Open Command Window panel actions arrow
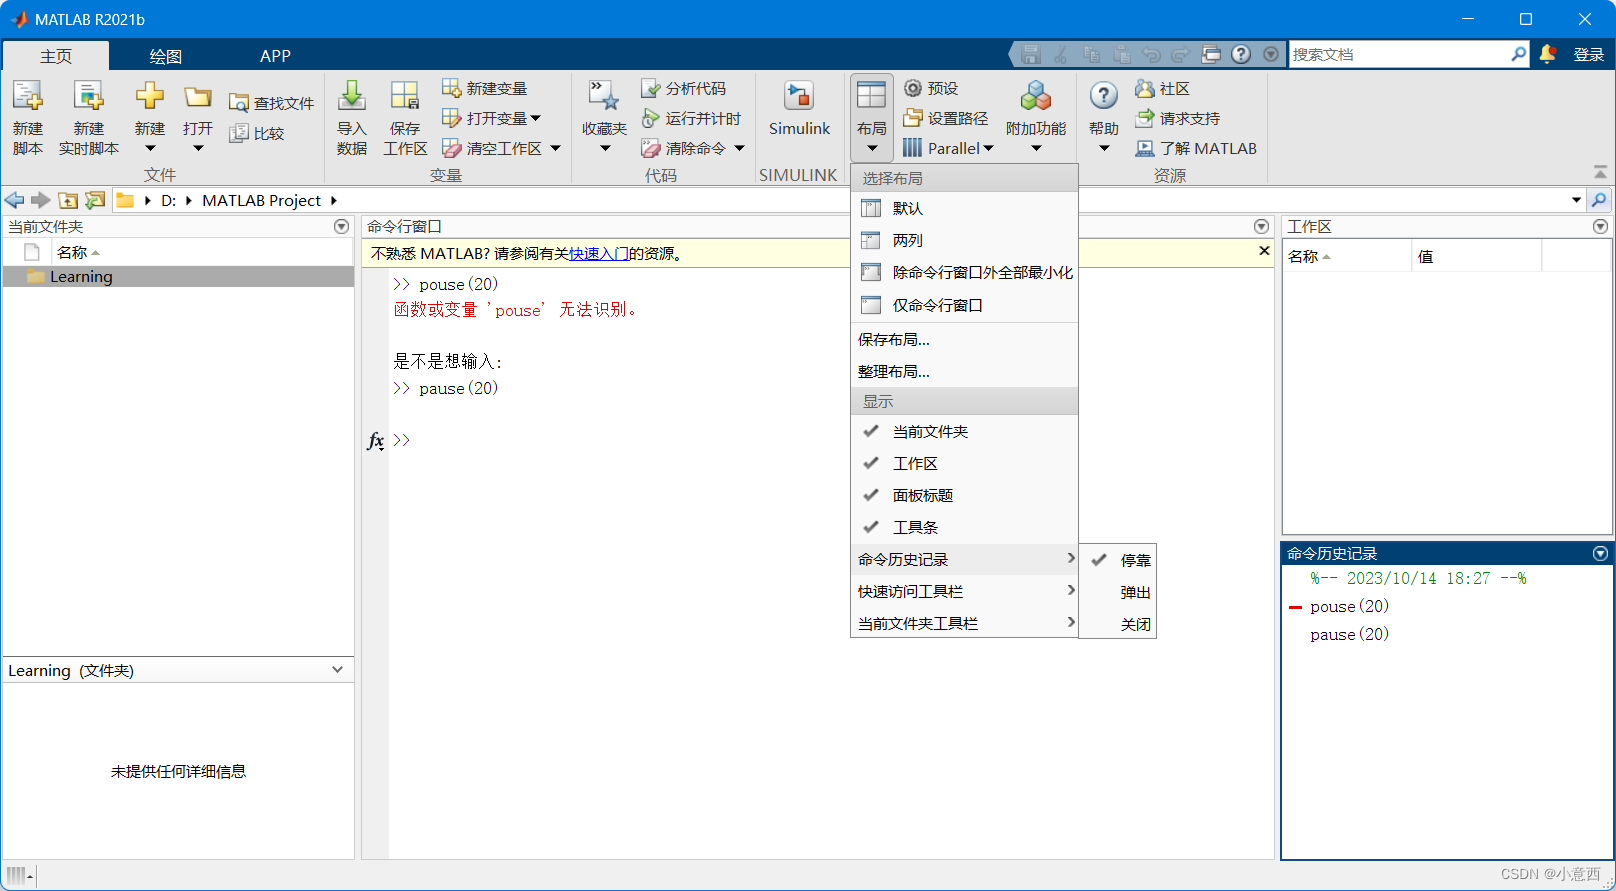Image resolution: width=1616 pixels, height=891 pixels. coord(1261,227)
